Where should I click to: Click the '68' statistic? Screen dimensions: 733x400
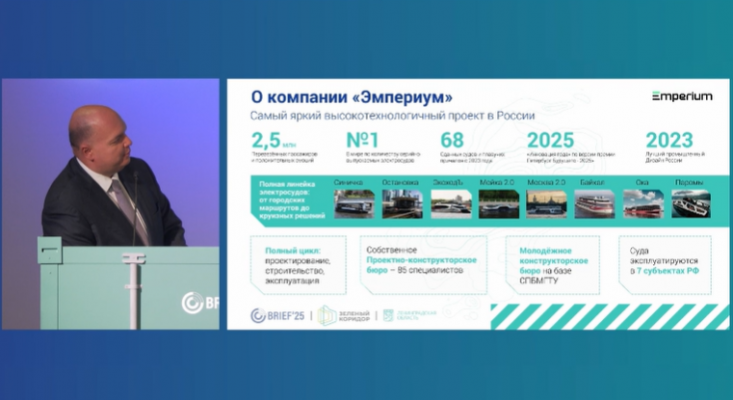[452, 140]
